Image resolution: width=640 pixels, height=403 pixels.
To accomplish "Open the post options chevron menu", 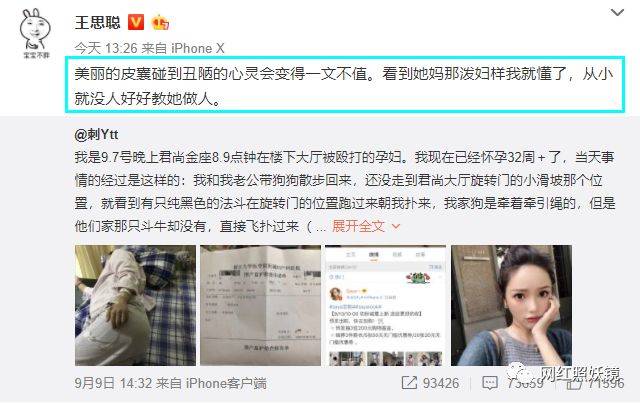I will click(617, 13).
